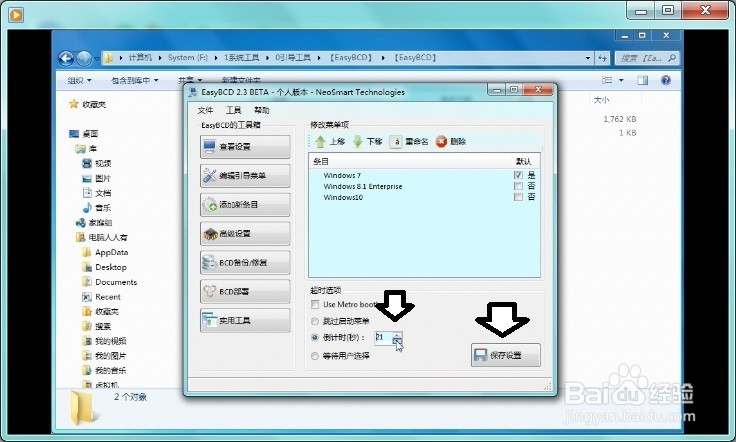
Task: Open BCD Backup/Repair in EasyBCD
Action: (x=245, y=263)
